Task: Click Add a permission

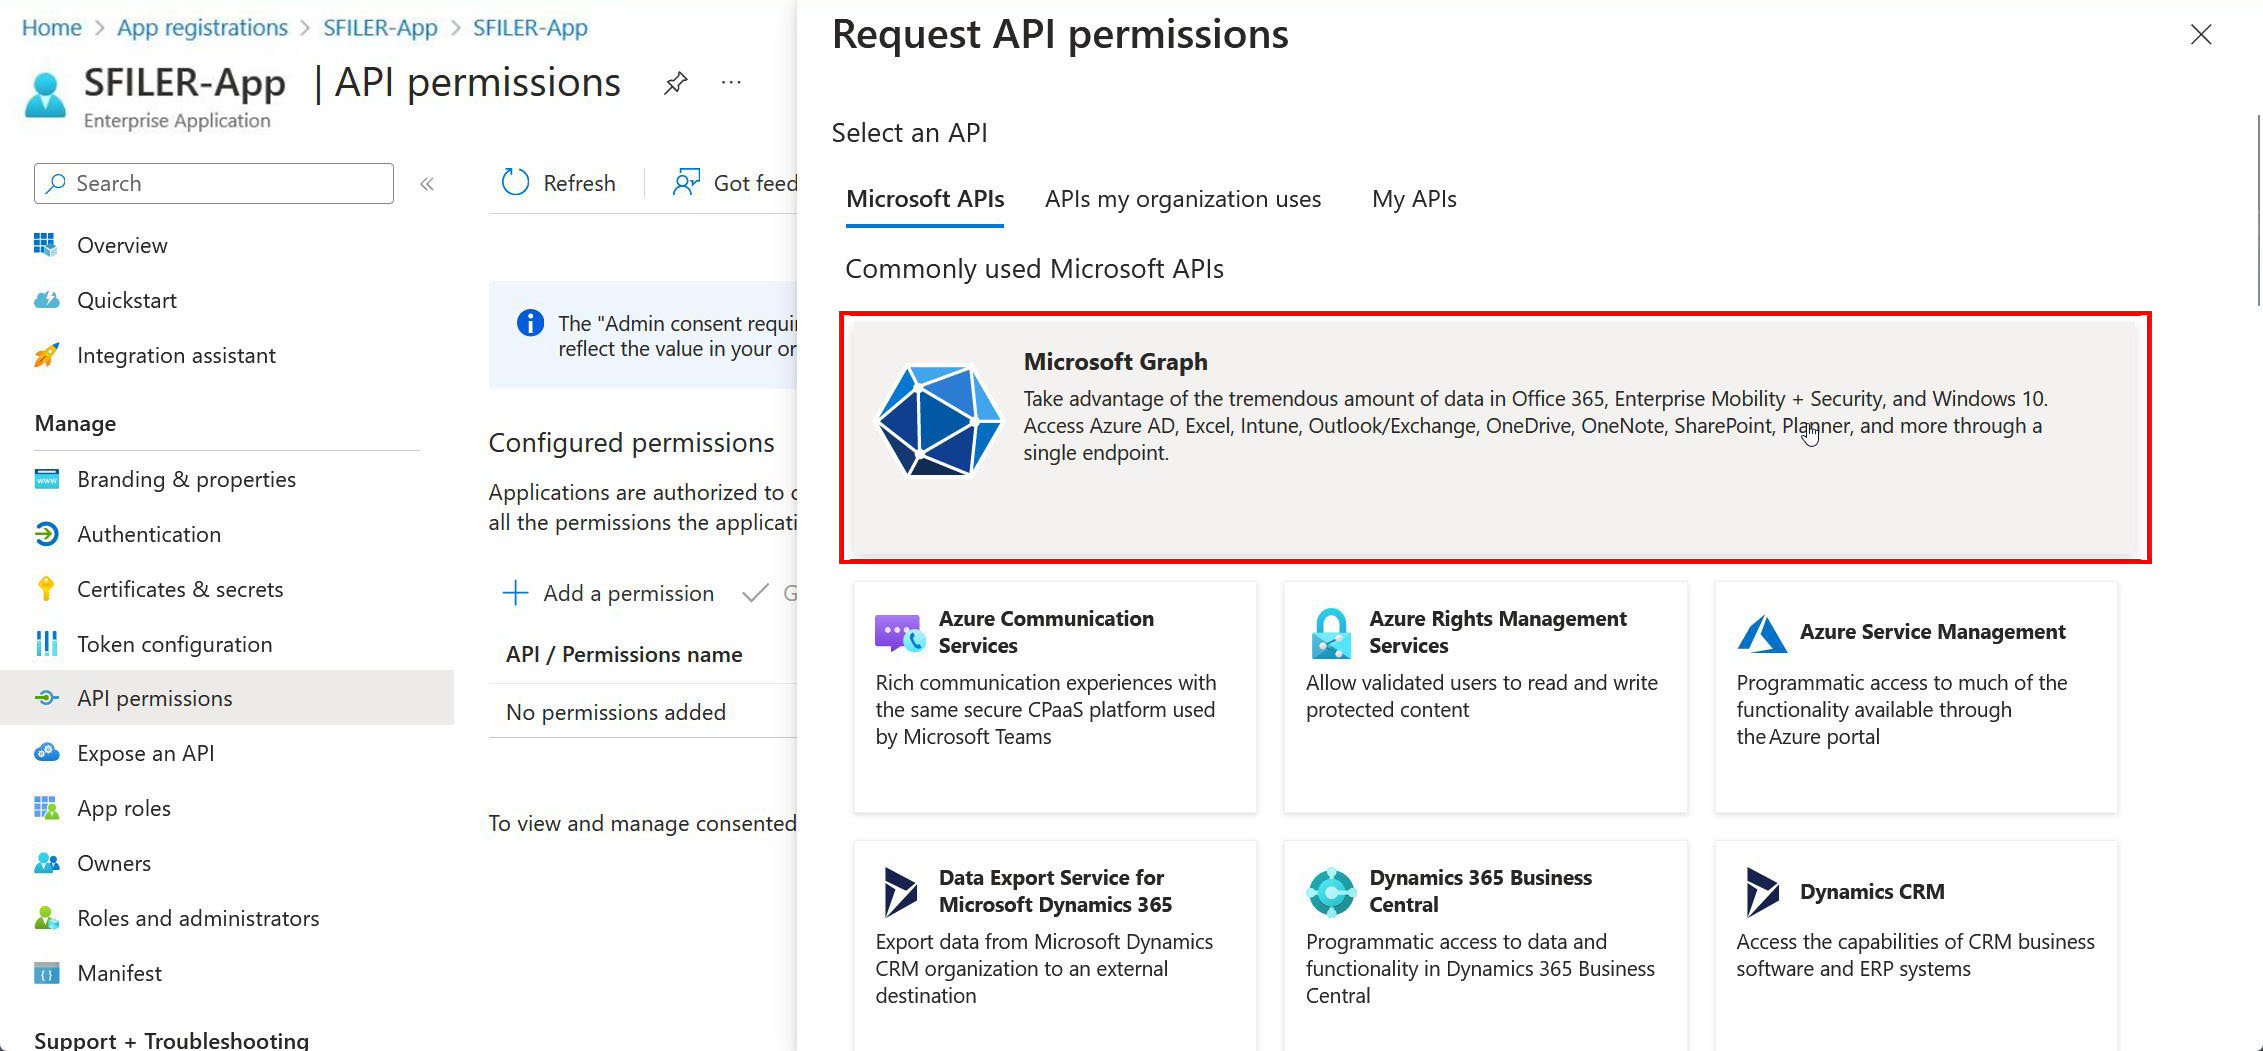Action: [609, 593]
